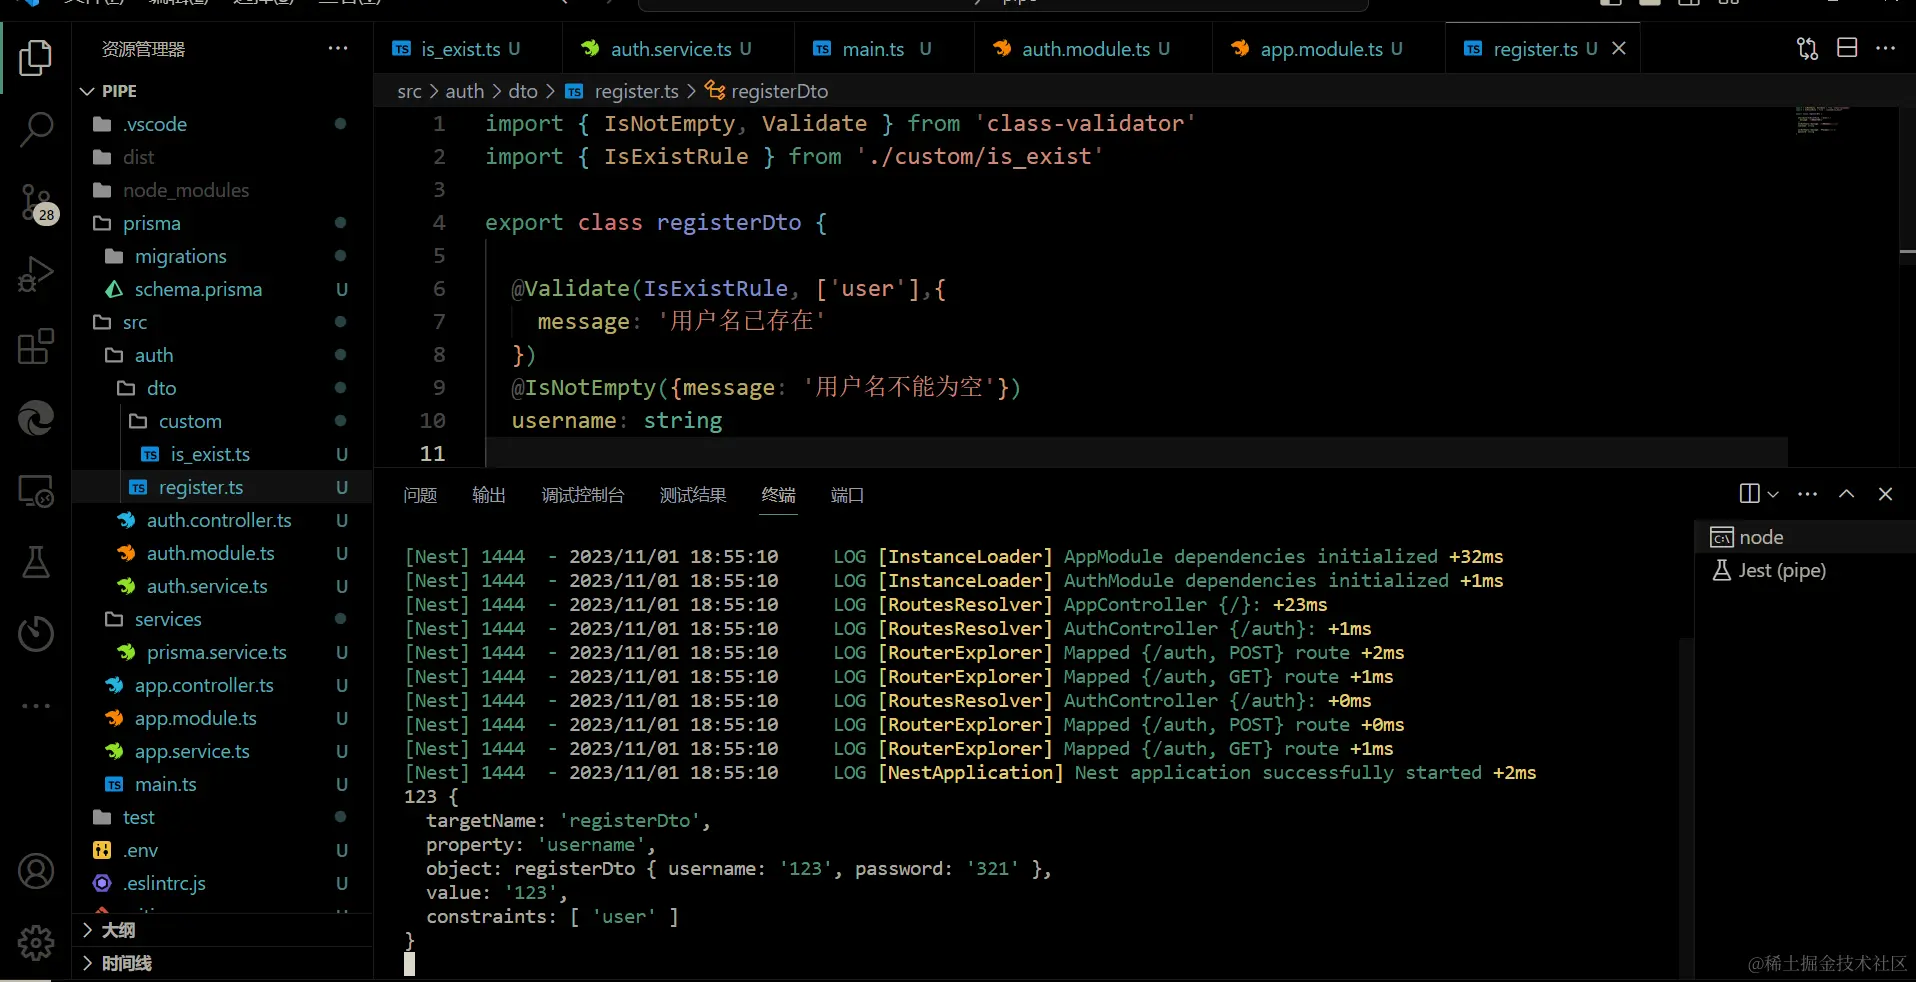Click the auth breadcrumb segment
This screenshot has width=1916, height=982.
(x=464, y=91)
